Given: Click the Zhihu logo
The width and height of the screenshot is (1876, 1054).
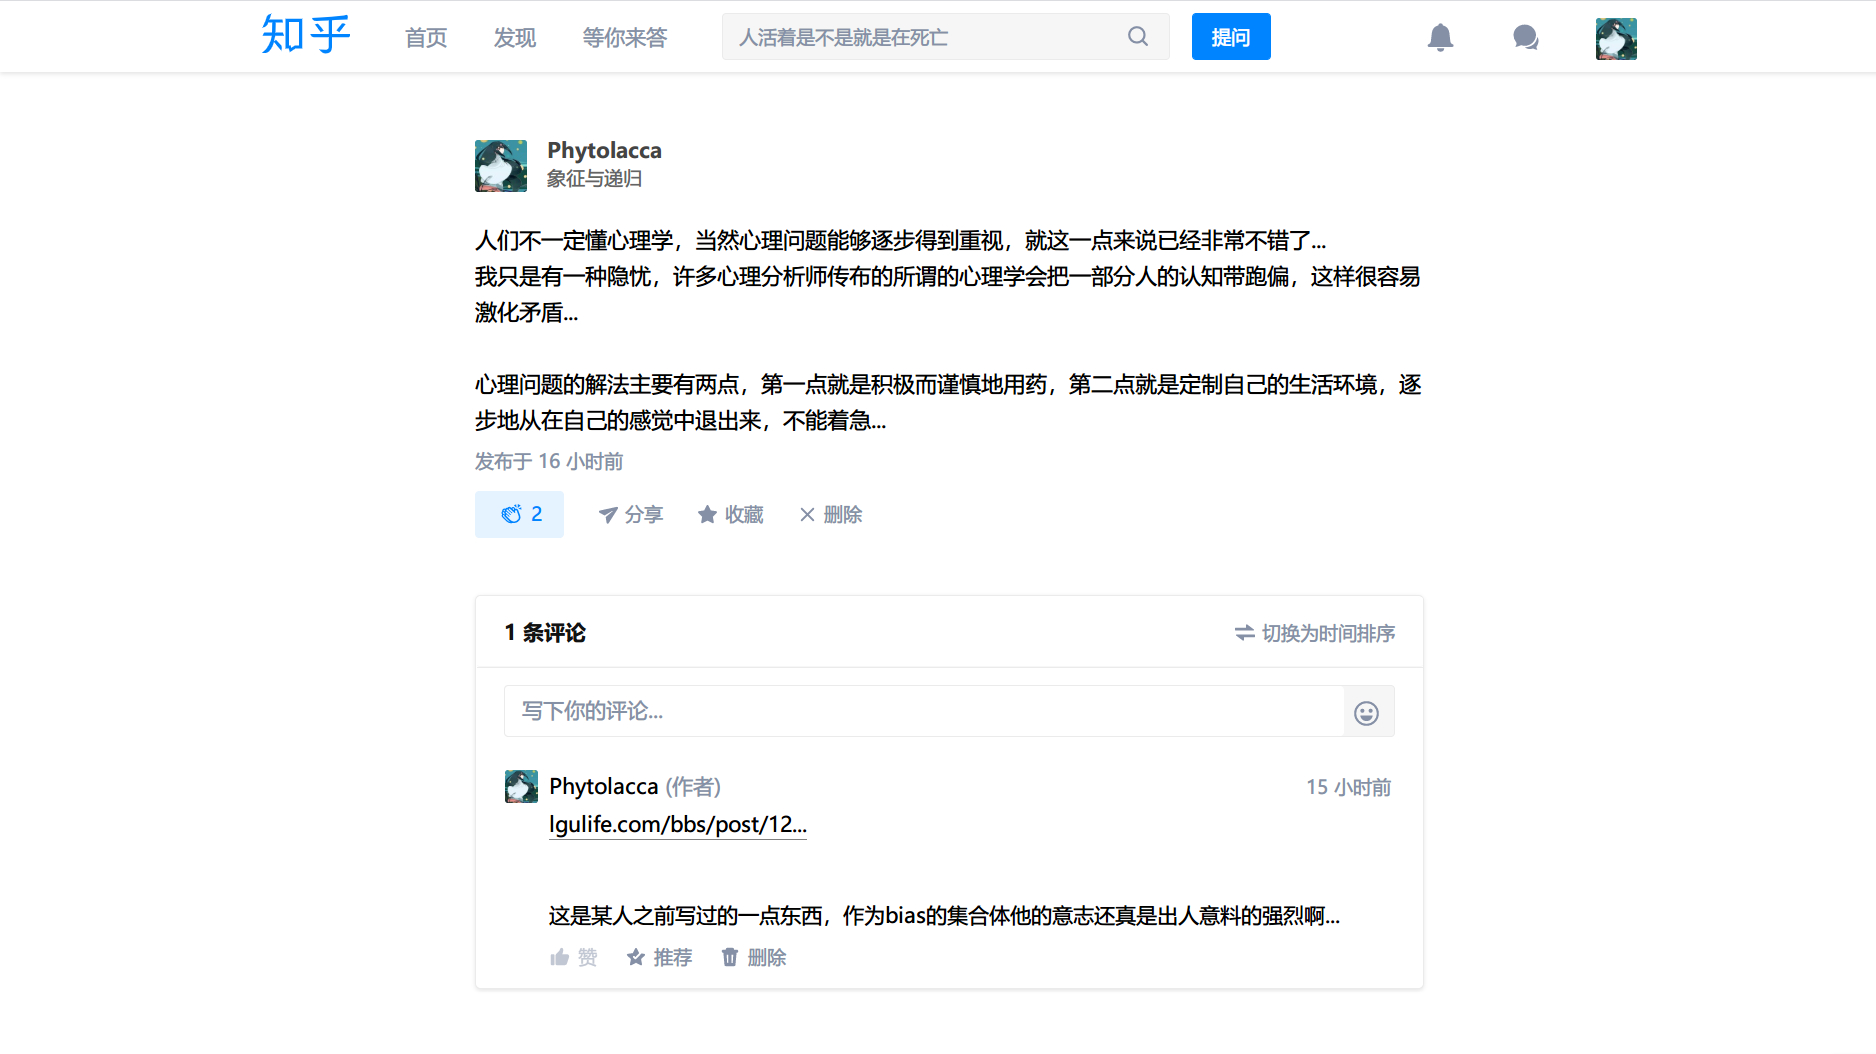Looking at the screenshot, I should (305, 36).
